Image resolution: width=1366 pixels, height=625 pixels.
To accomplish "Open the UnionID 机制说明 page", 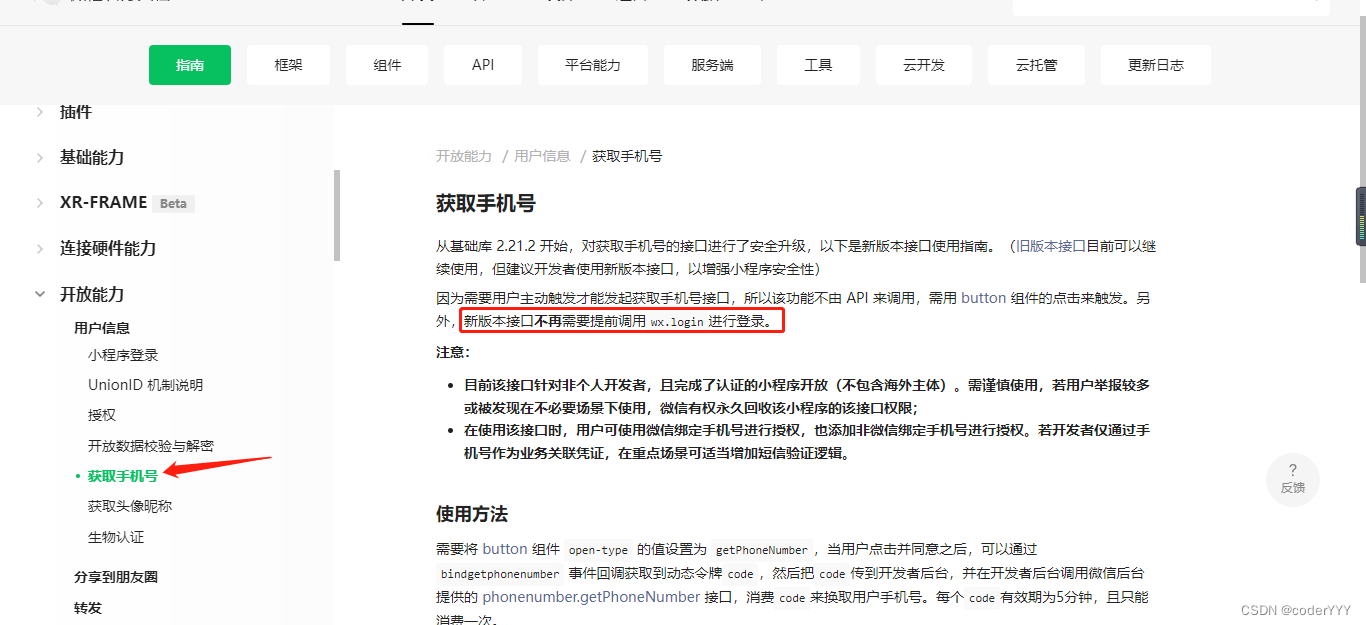I will [x=145, y=385].
